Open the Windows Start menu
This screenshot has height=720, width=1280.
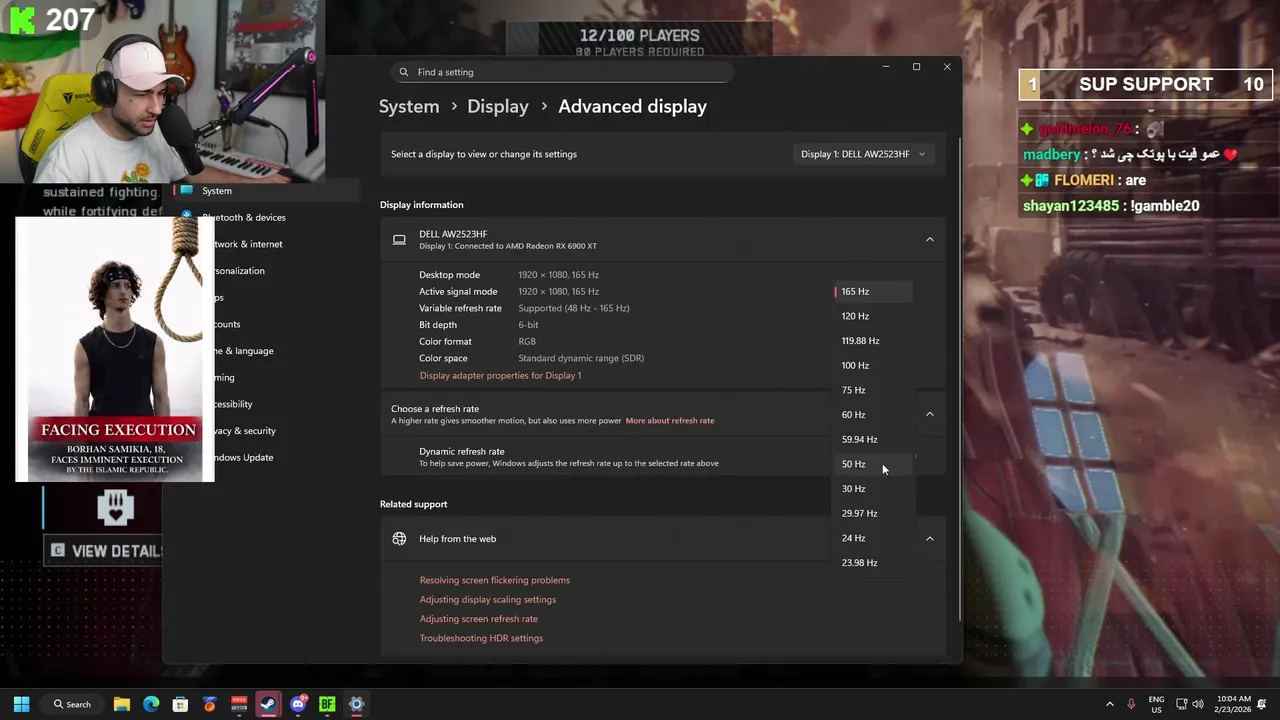(x=21, y=704)
